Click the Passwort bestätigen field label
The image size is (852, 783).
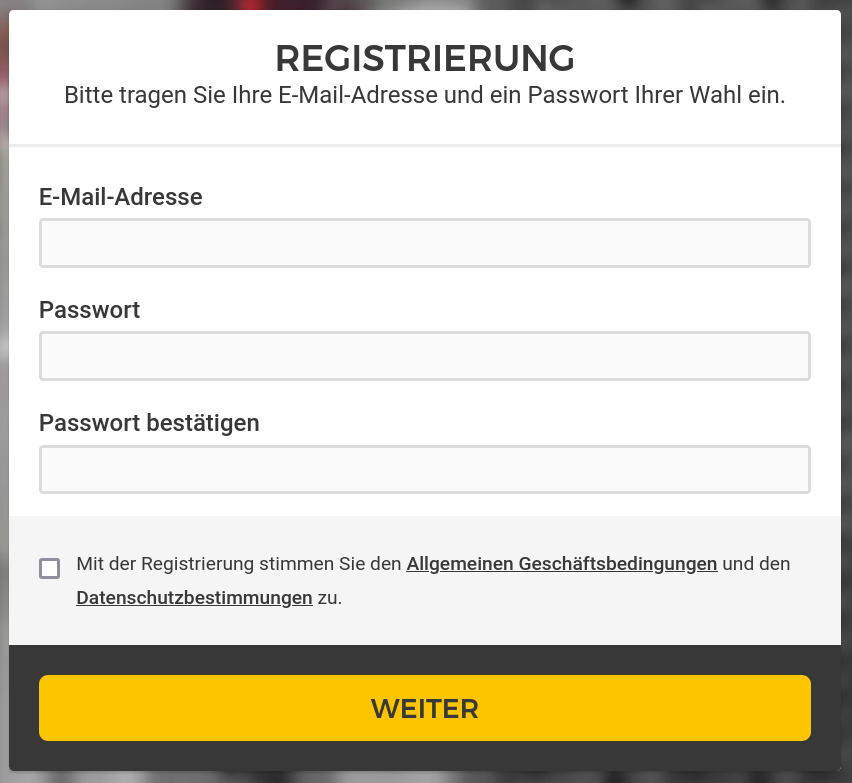149,423
